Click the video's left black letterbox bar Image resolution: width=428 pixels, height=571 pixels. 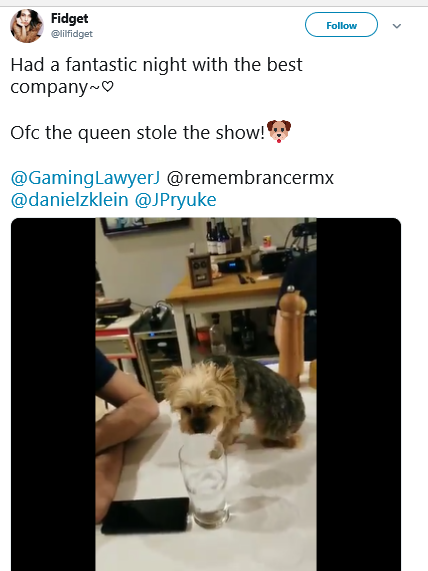[x=53, y=394]
